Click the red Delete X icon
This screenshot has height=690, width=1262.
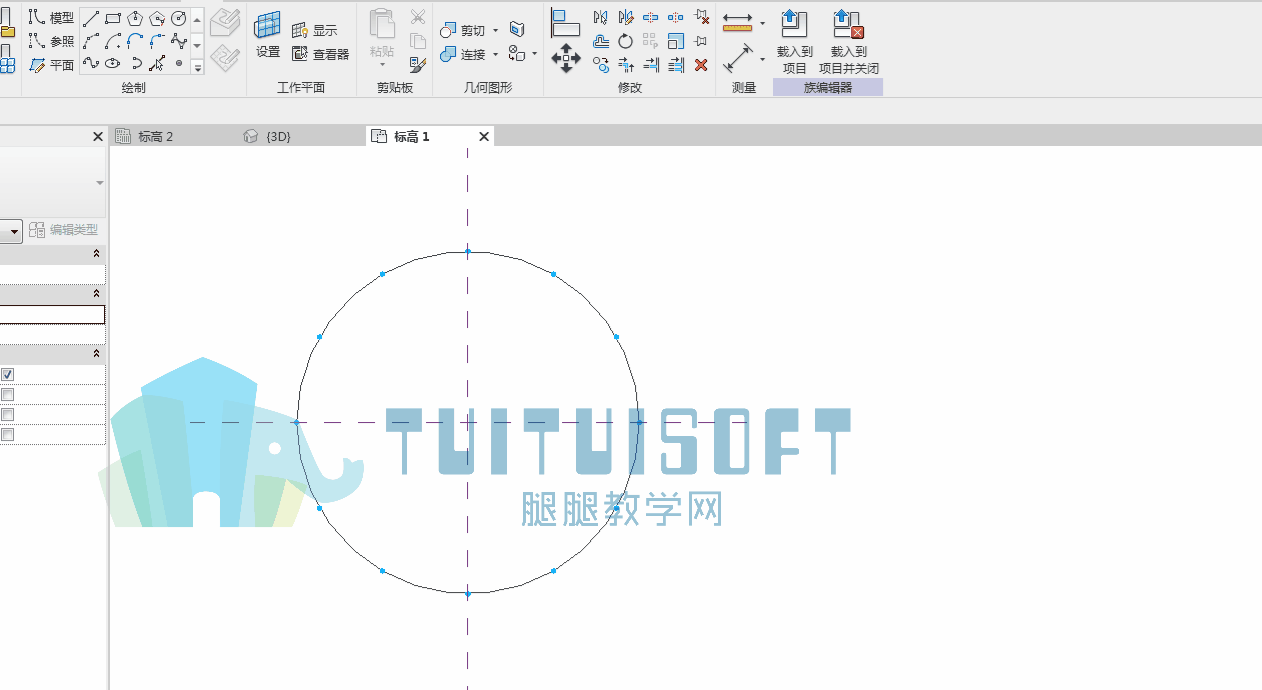click(x=701, y=65)
